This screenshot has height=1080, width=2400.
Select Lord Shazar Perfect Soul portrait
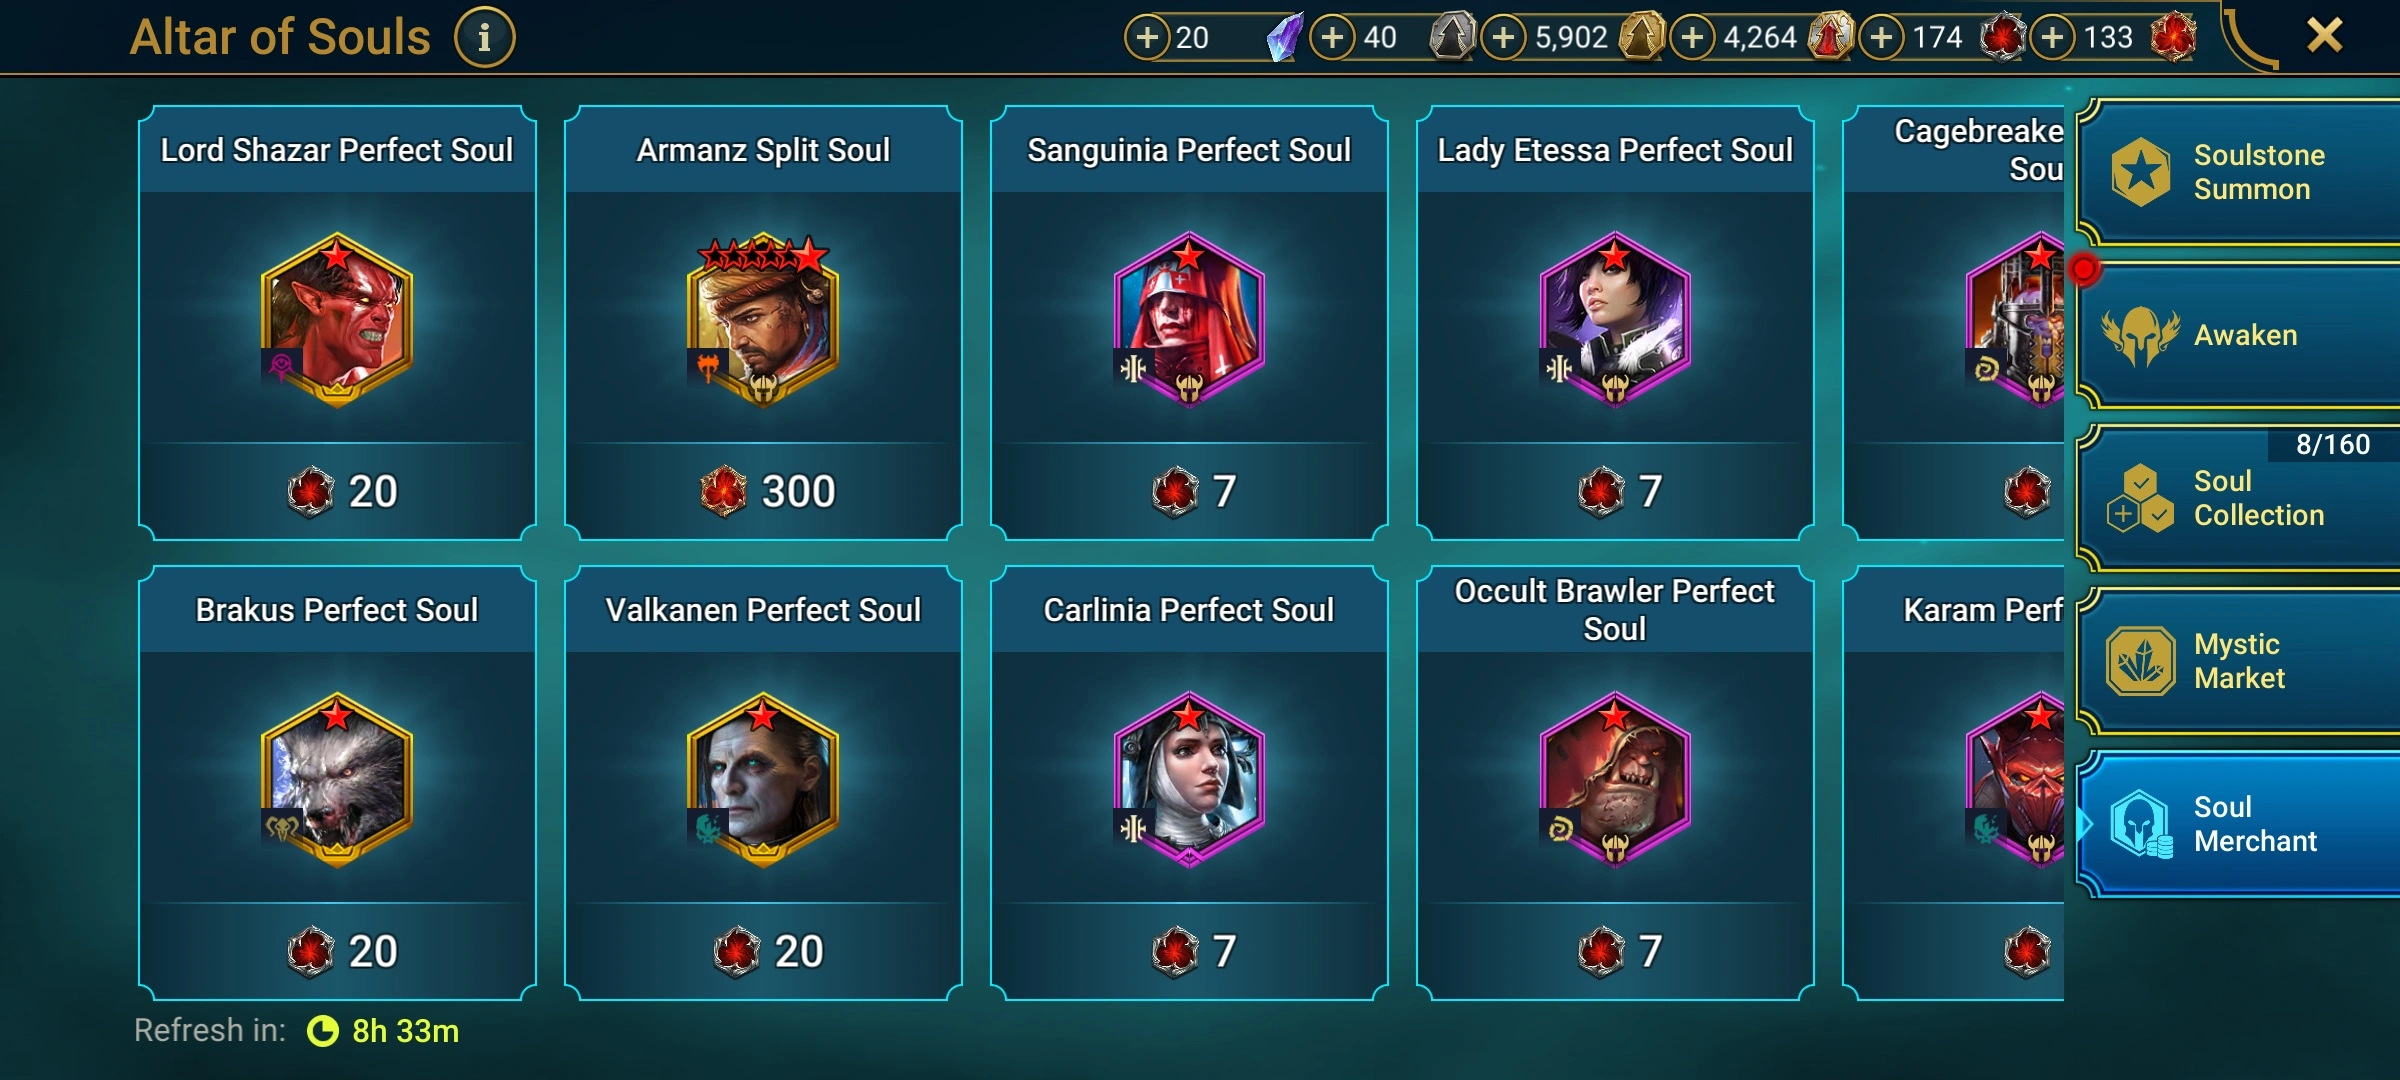click(x=337, y=320)
